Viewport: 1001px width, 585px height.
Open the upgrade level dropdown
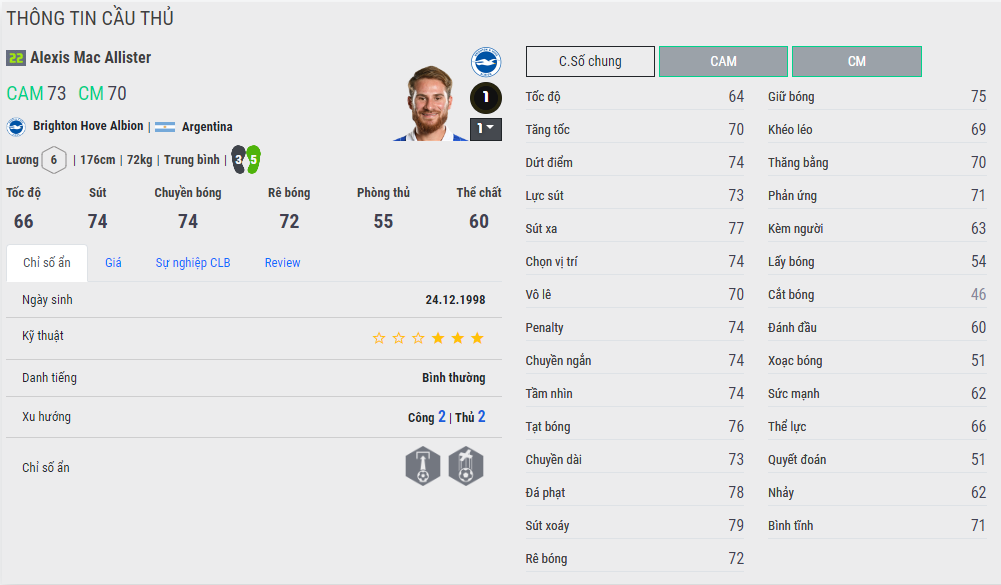pos(486,129)
